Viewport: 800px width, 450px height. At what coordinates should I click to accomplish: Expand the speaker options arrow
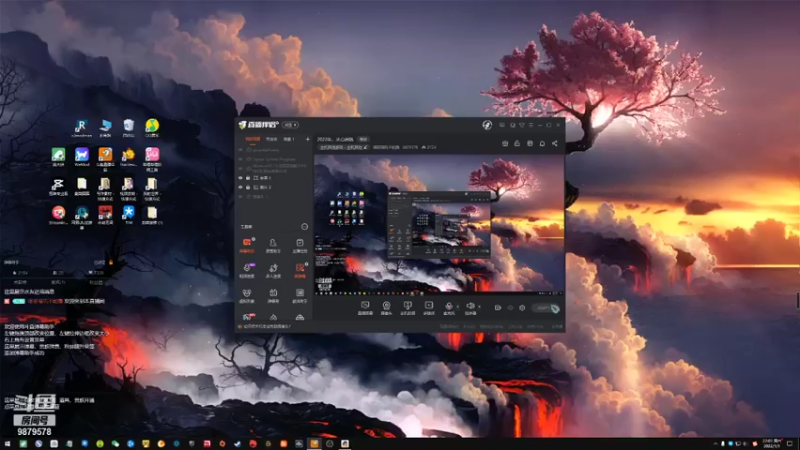[x=479, y=307]
